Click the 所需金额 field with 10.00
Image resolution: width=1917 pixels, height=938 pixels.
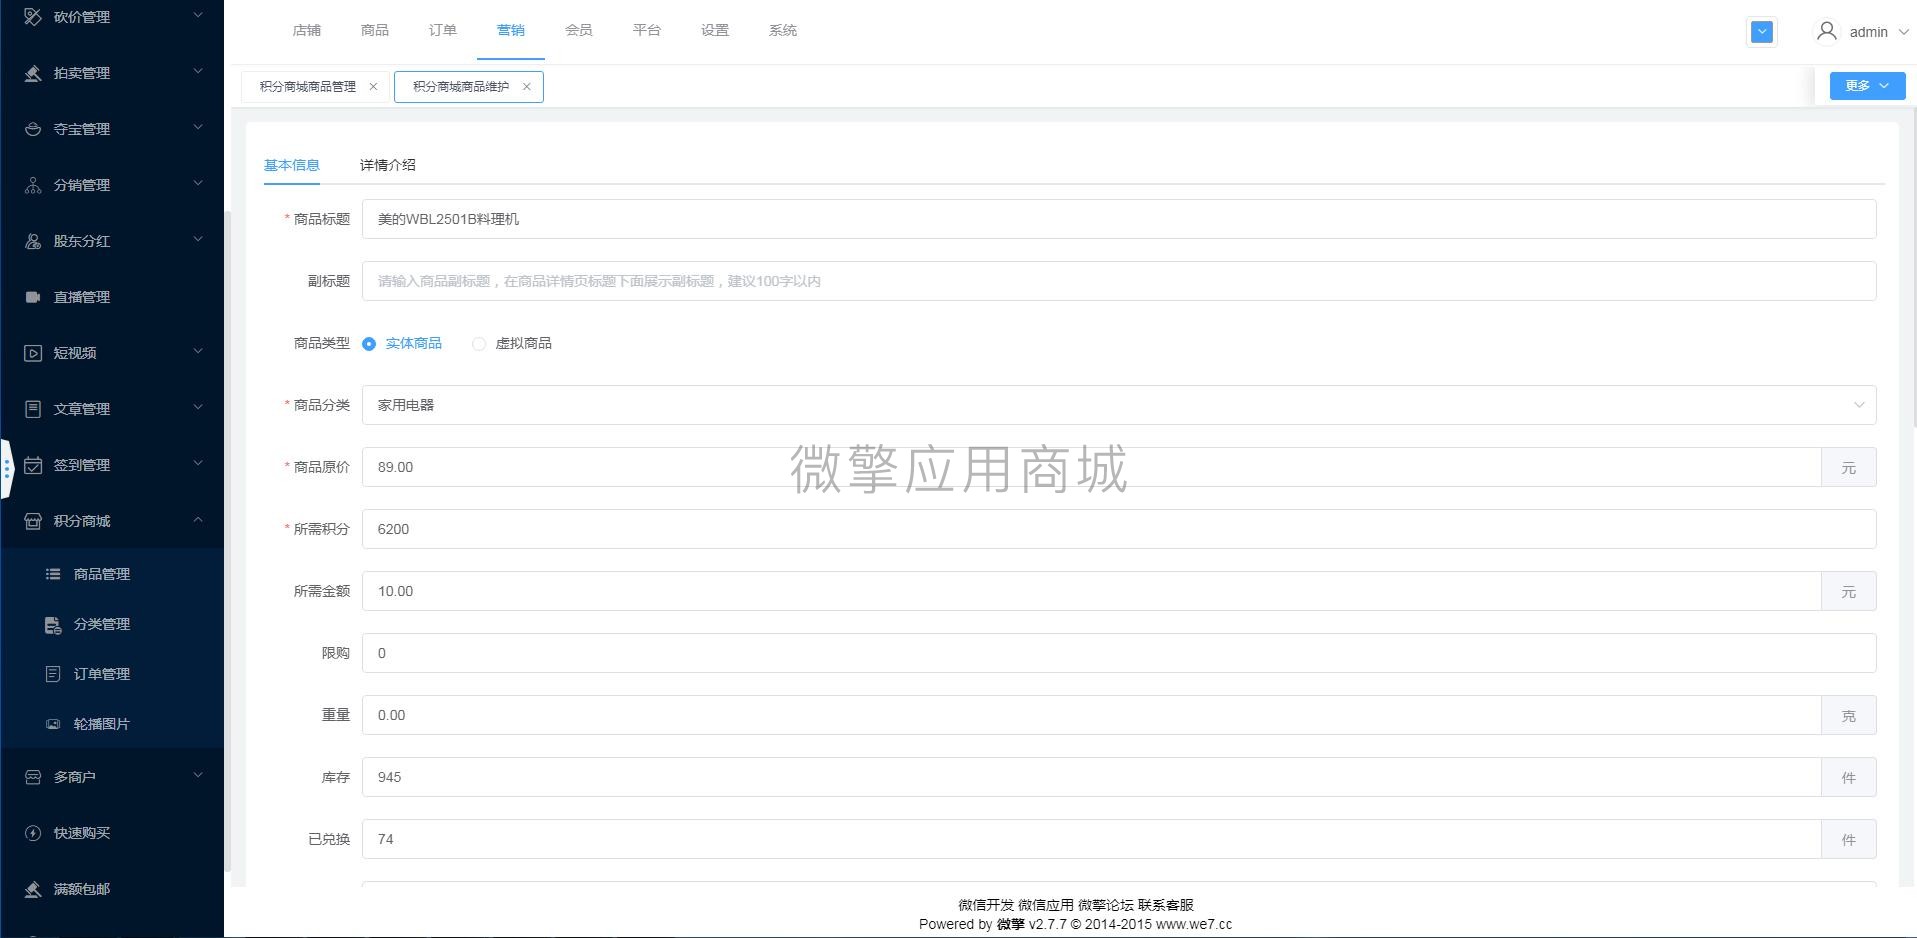(1091, 591)
